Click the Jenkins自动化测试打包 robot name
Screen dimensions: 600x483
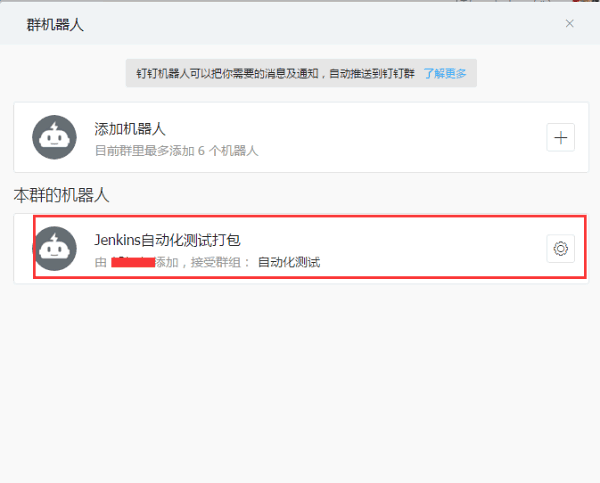(167, 240)
